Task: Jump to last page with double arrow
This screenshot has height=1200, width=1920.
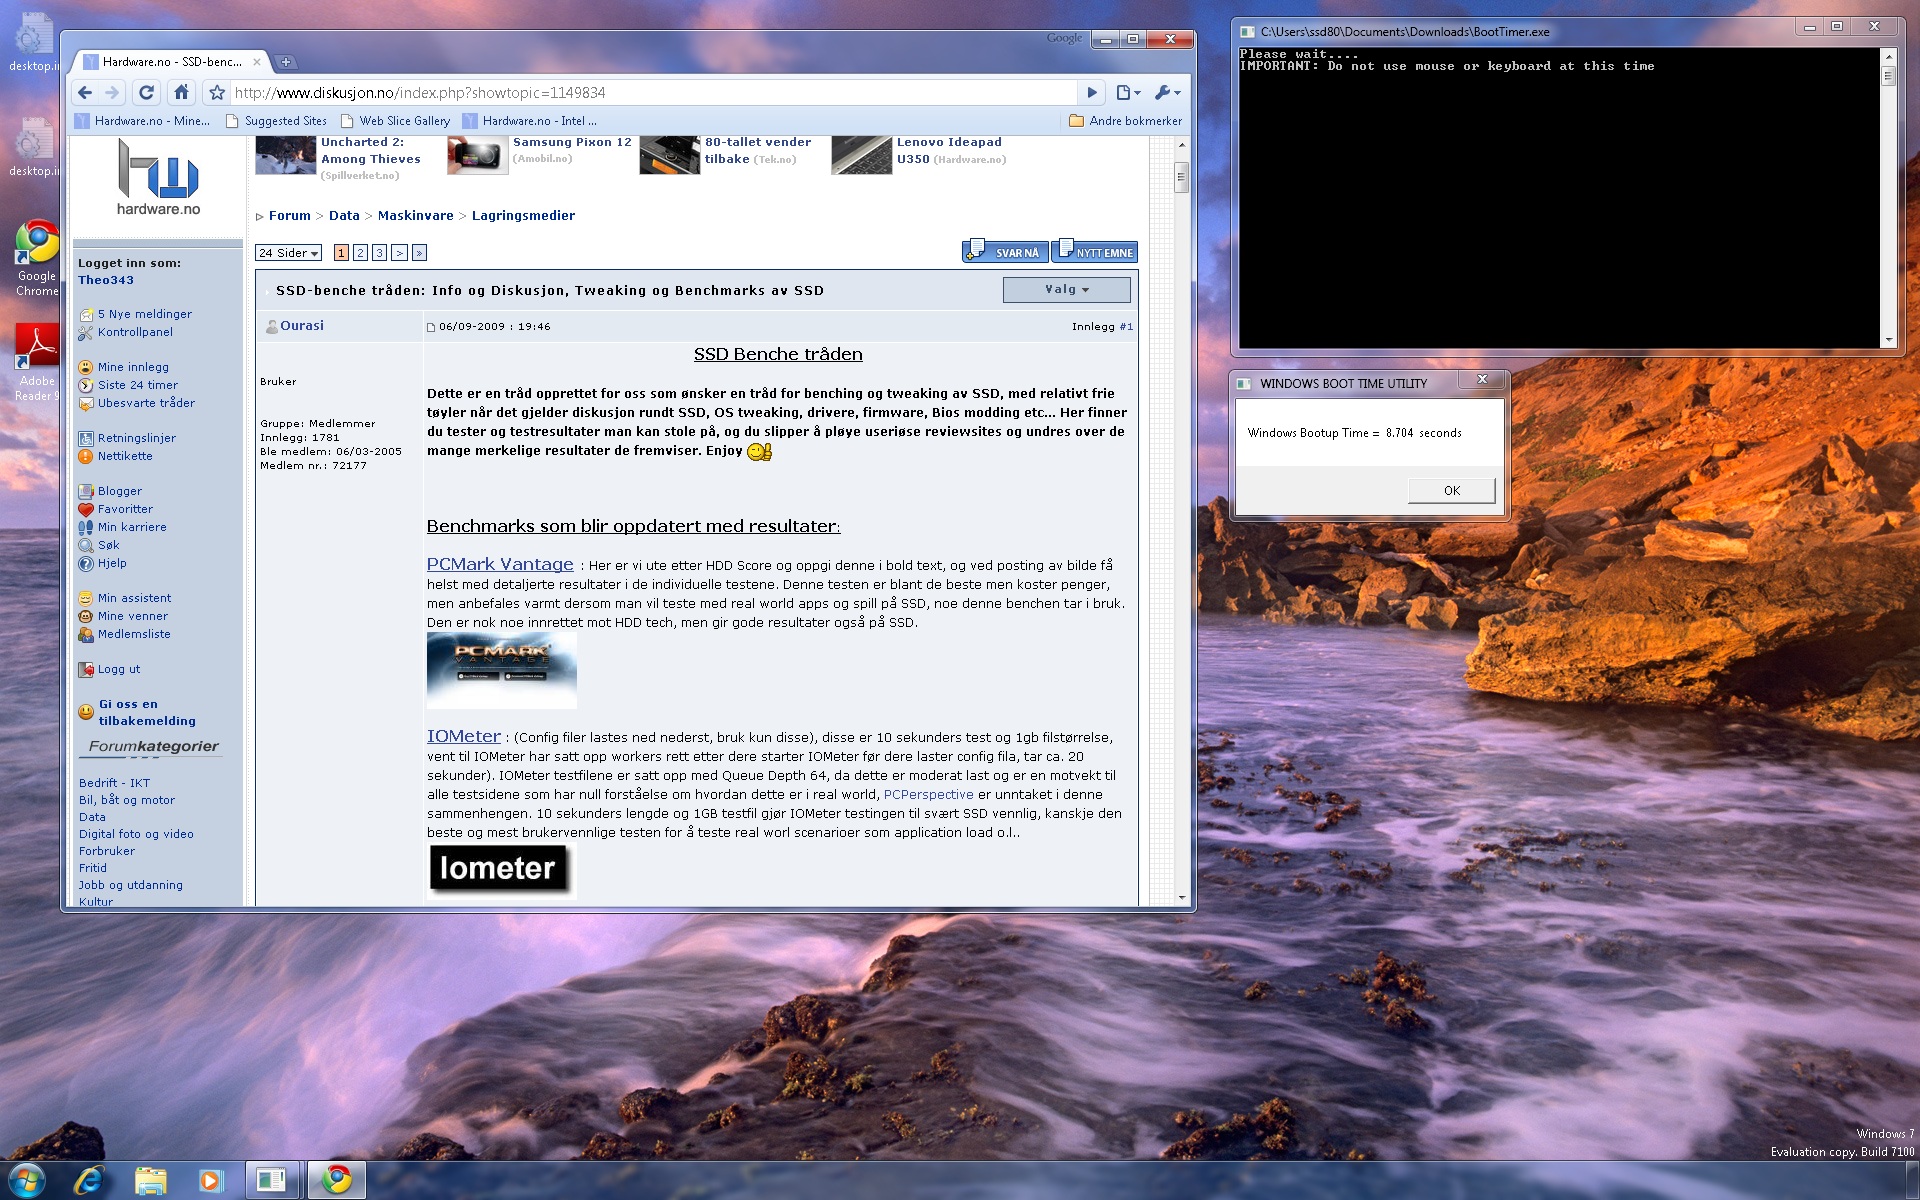Action: (x=419, y=253)
